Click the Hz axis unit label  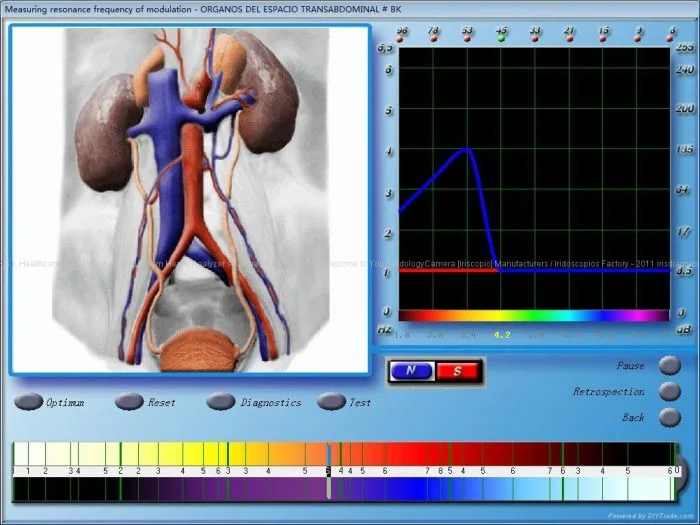click(x=385, y=330)
